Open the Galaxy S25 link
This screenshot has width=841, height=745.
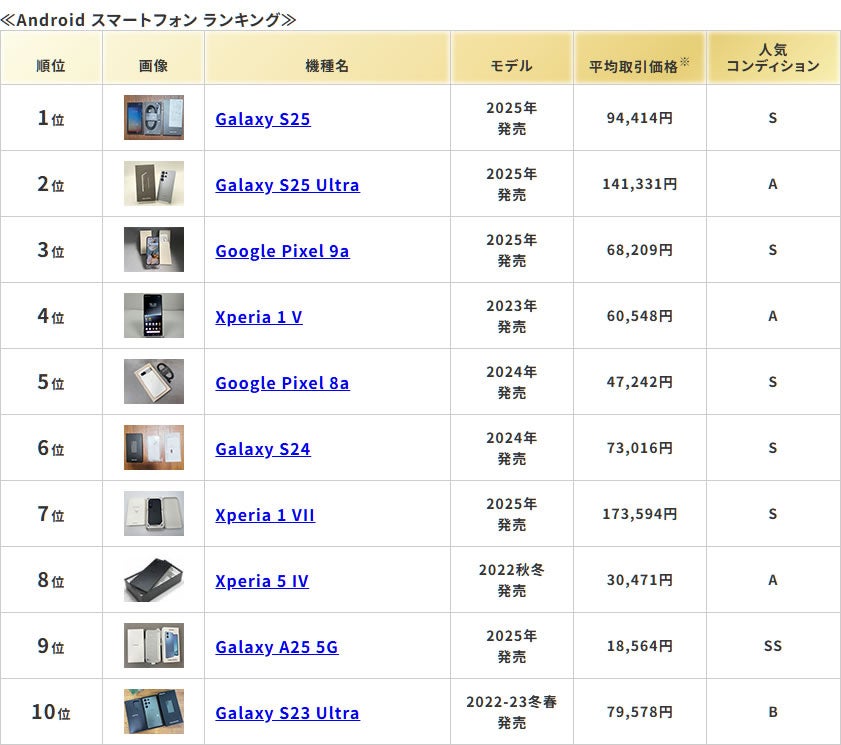coord(263,119)
